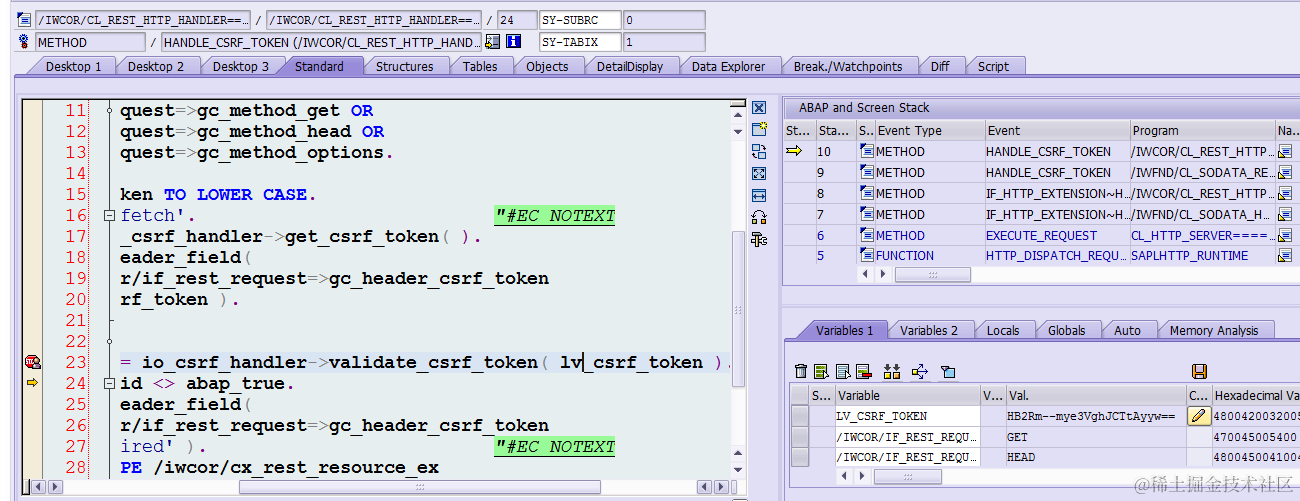The image size is (1300, 501).
Task: Click the ABAP stack horizontal scrollbar thumb
Action: click(932, 275)
